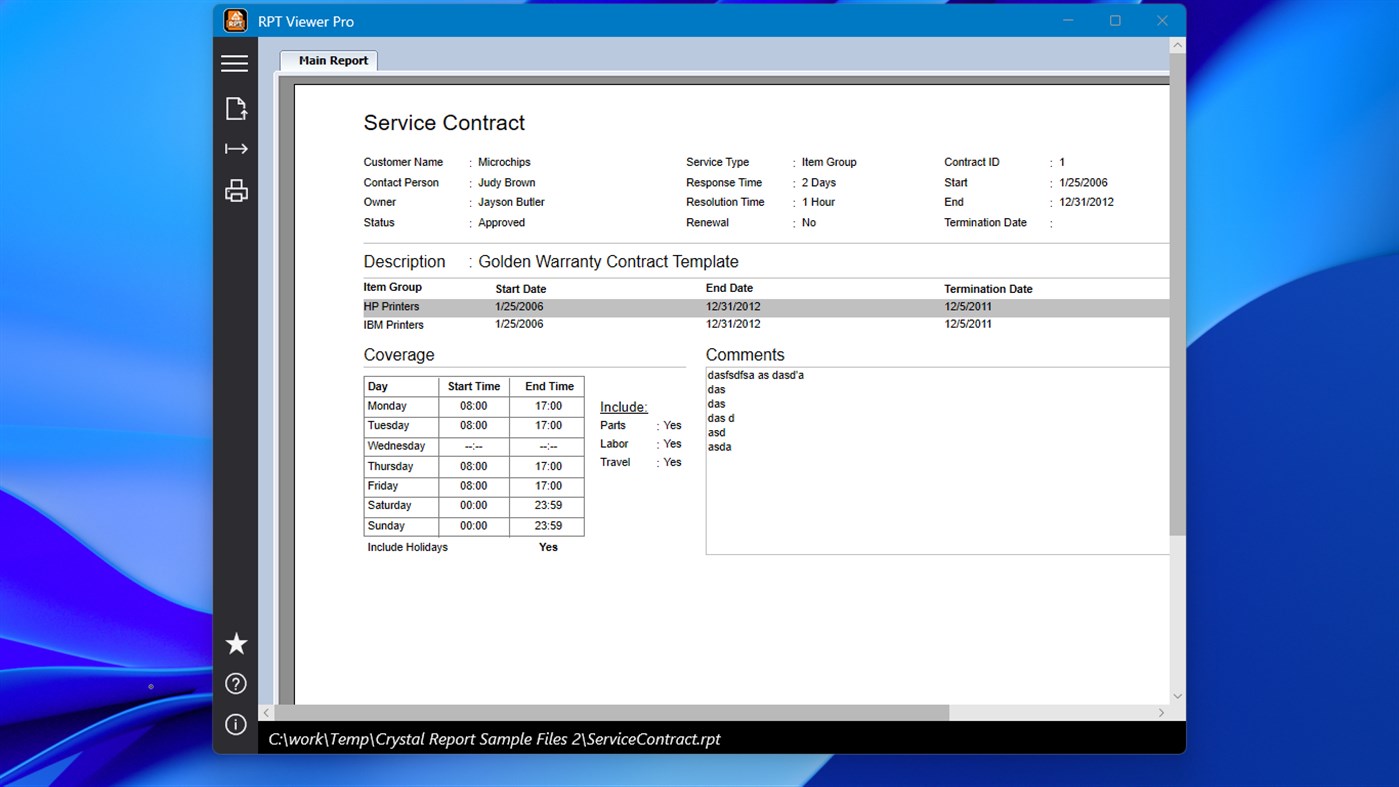Click the response time value 2 Days
1399x787 pixels.
point(819,183)
